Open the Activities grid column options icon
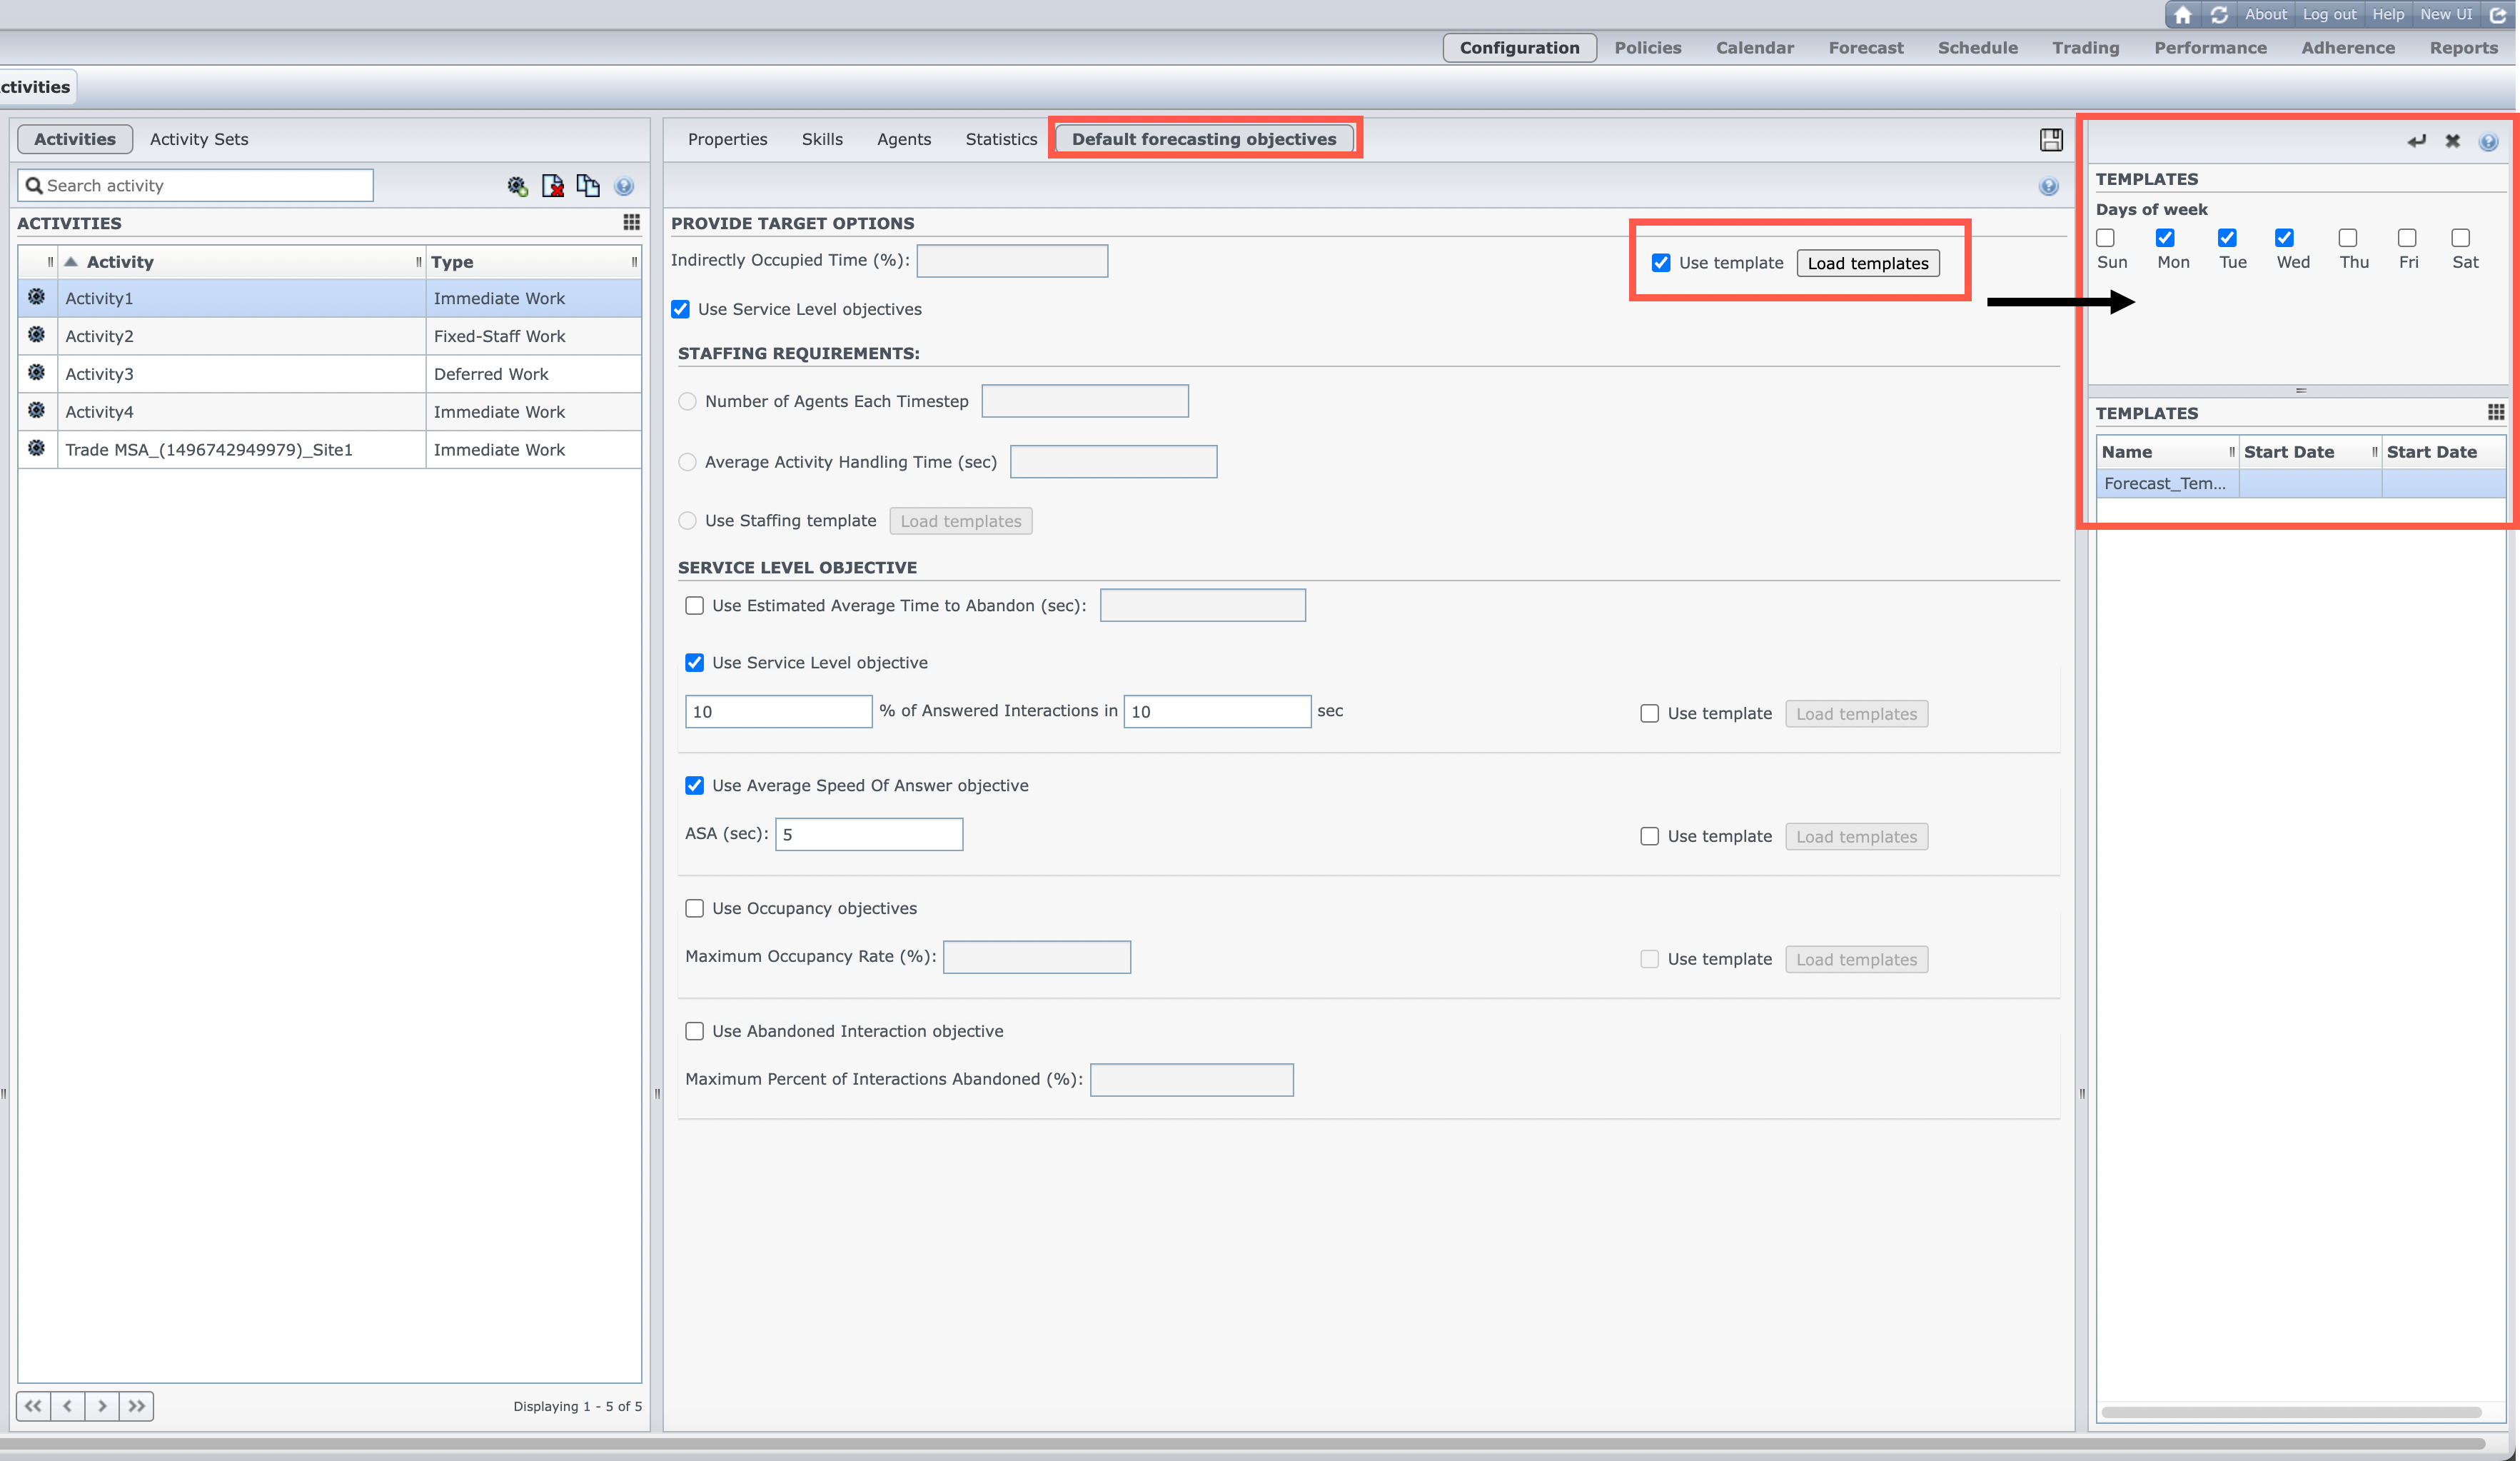The width and height of the screenshot is (2520, 1461). point(631,222)
